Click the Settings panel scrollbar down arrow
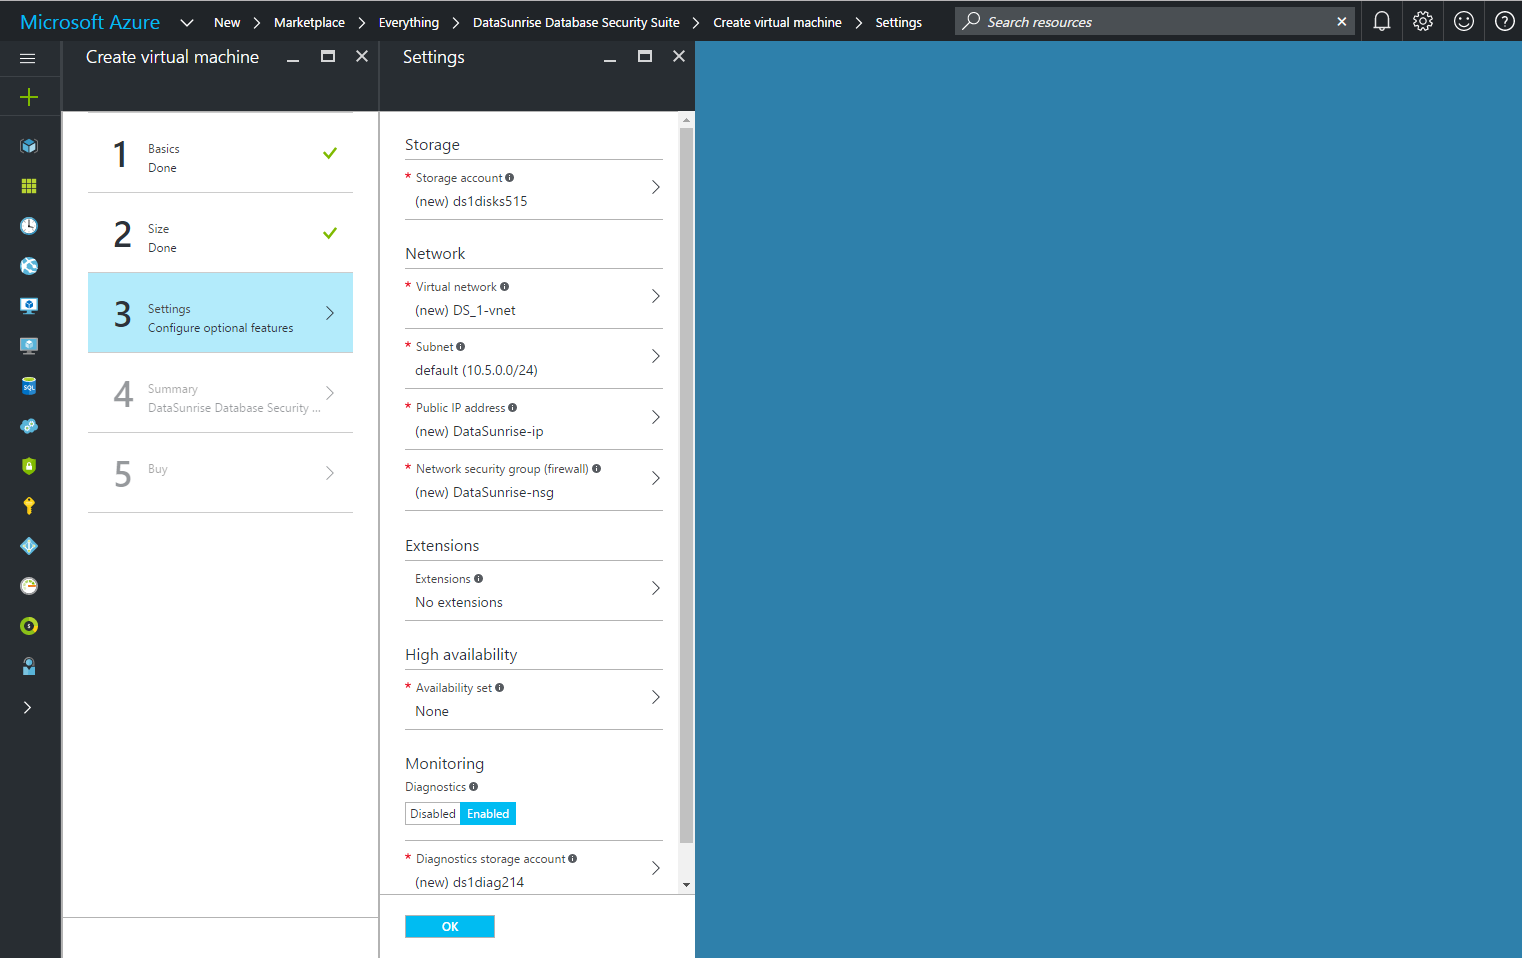The width and height of the screenshot is (1522, 958). (686, 885)
